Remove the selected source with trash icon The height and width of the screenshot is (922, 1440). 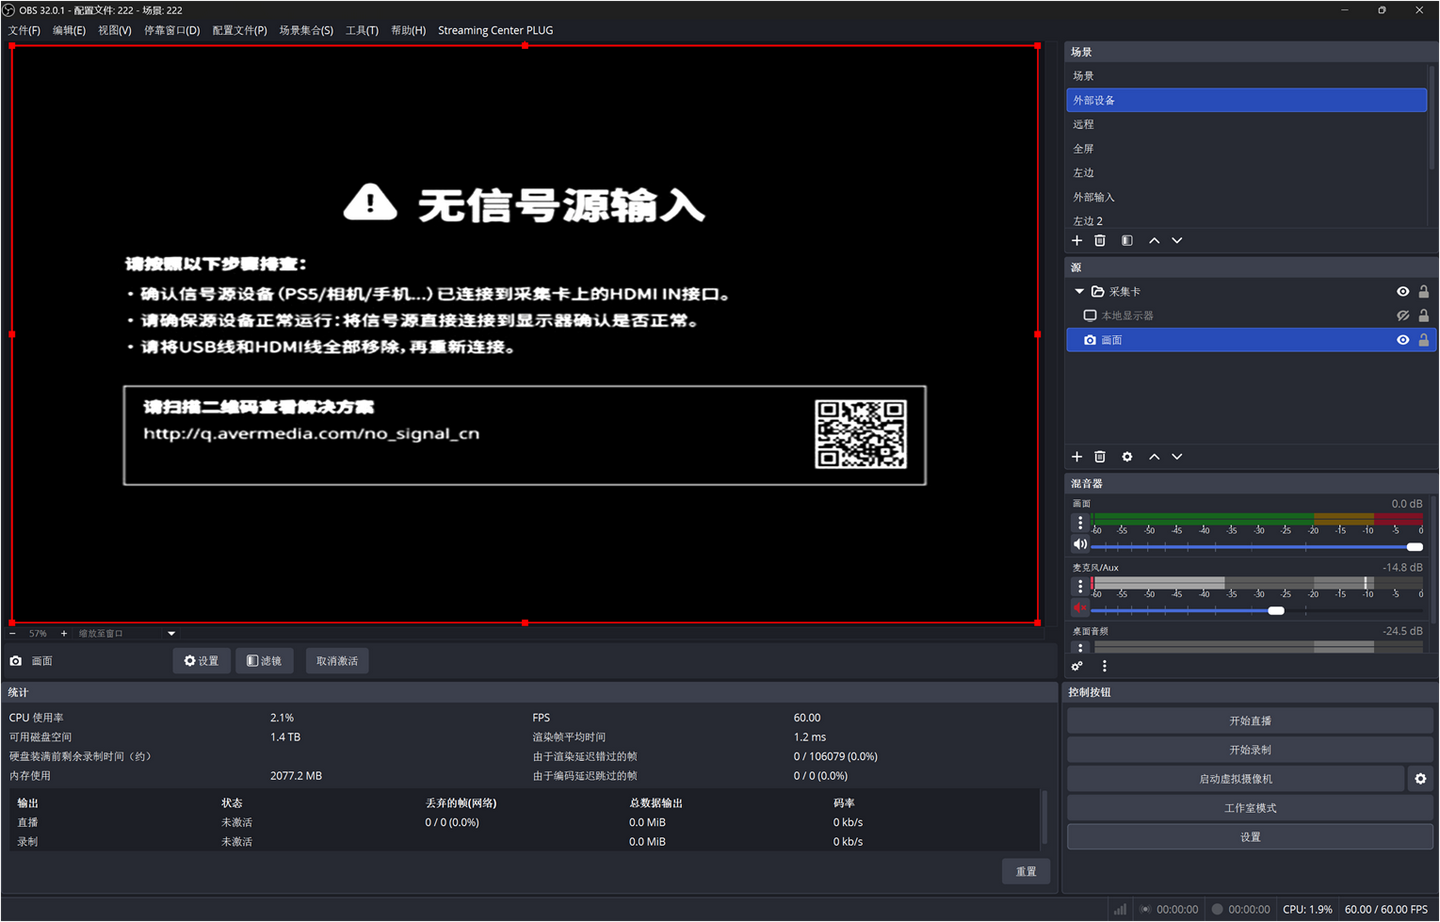(1100, 457)
